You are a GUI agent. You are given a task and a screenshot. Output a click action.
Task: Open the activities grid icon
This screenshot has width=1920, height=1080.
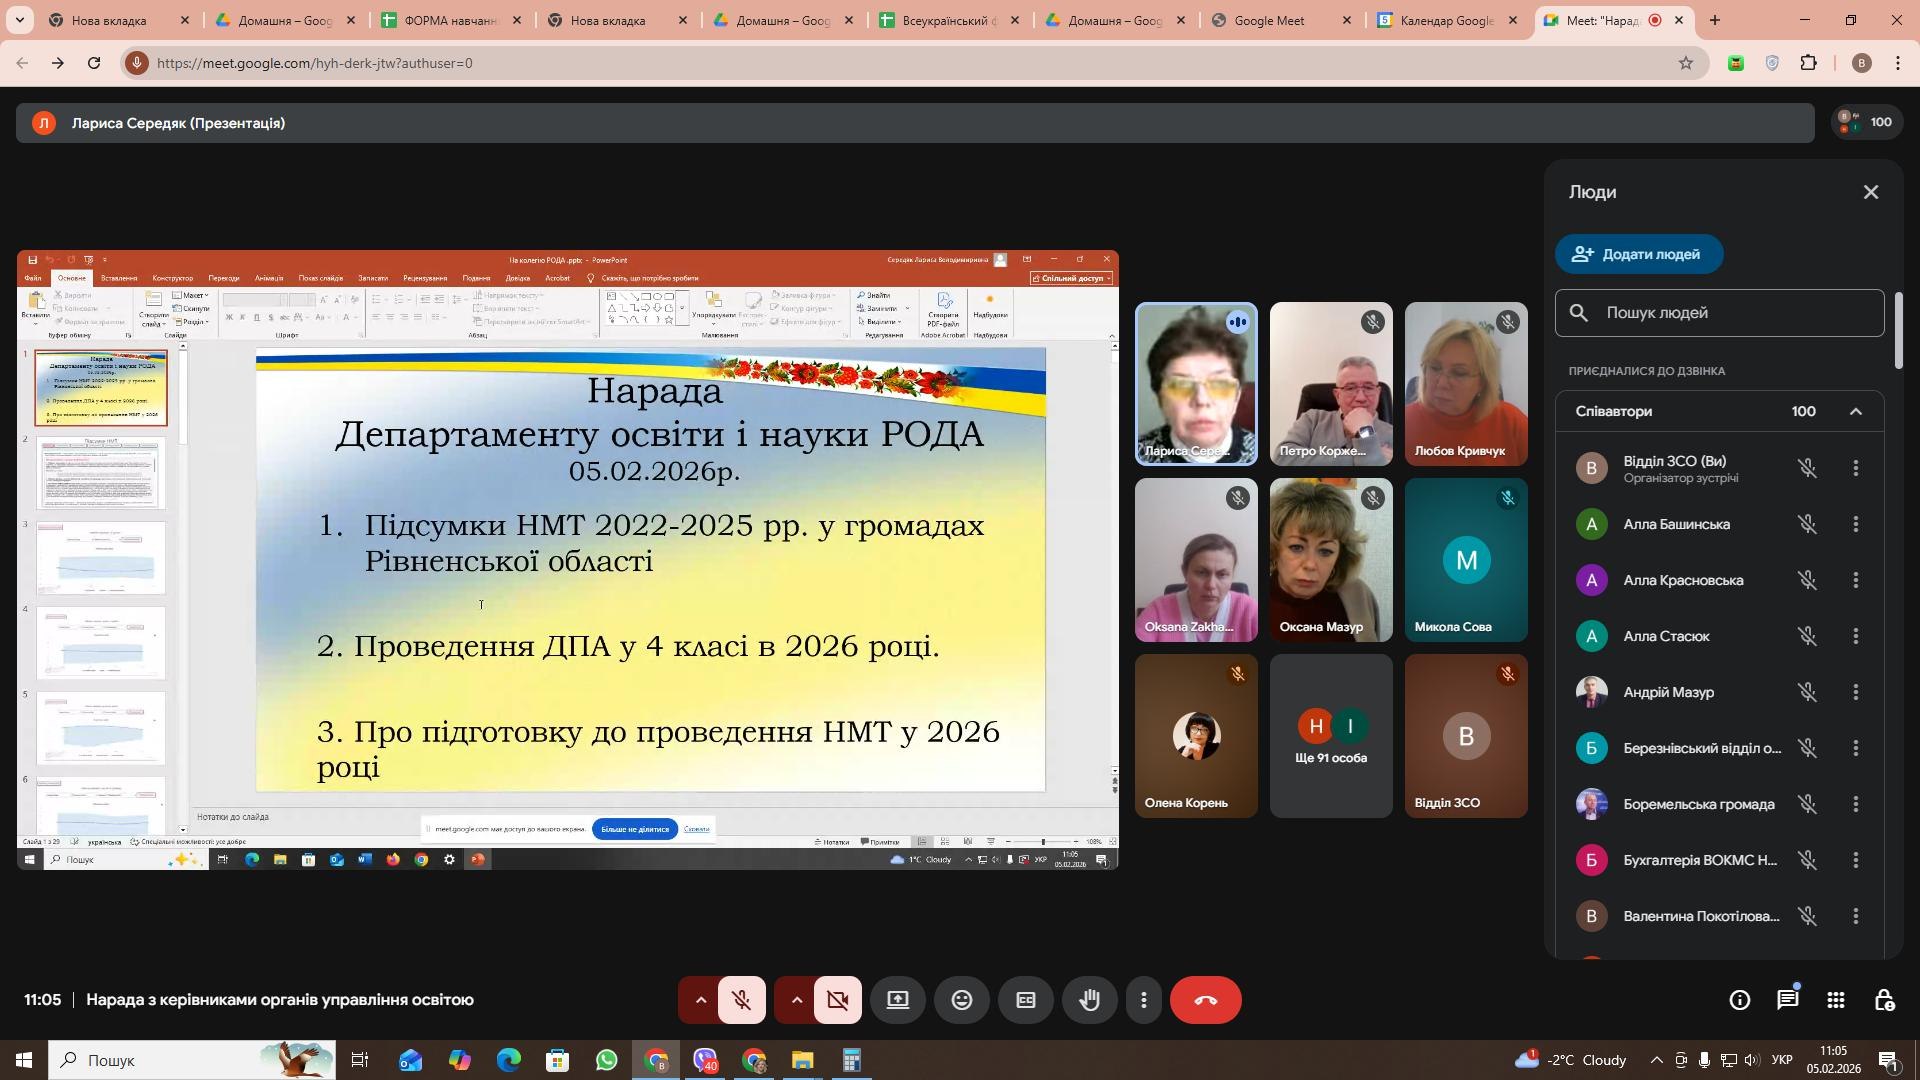click(x=1836, y=1001)
